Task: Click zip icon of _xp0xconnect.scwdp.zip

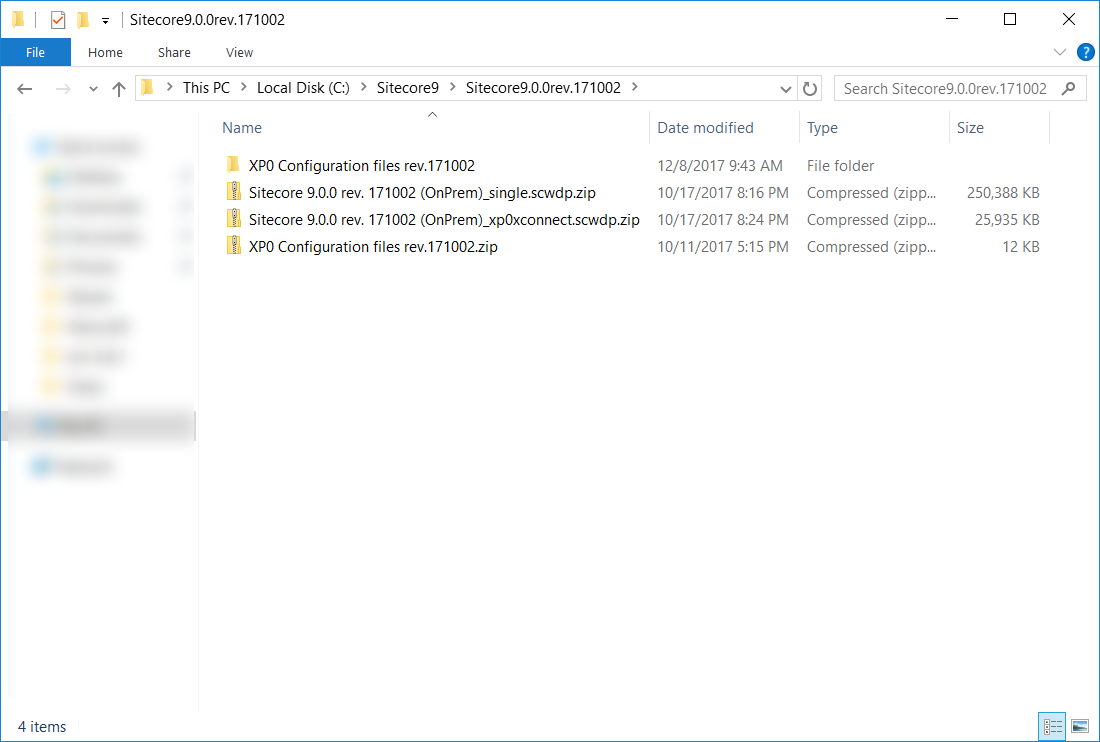Action: [x=234, y=219]
